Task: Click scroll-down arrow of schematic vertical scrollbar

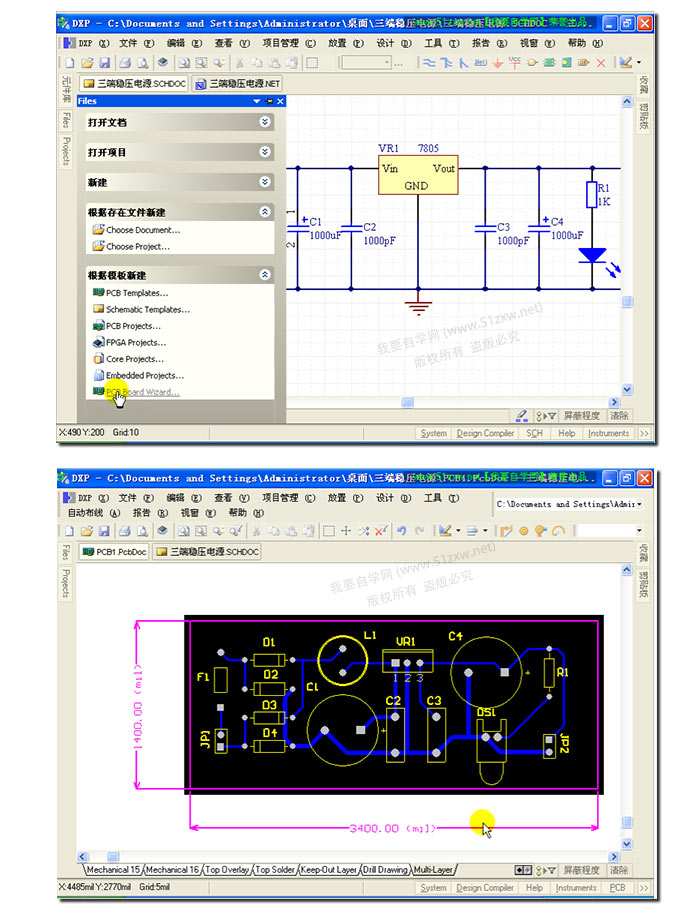Action: tap(627, 389)
